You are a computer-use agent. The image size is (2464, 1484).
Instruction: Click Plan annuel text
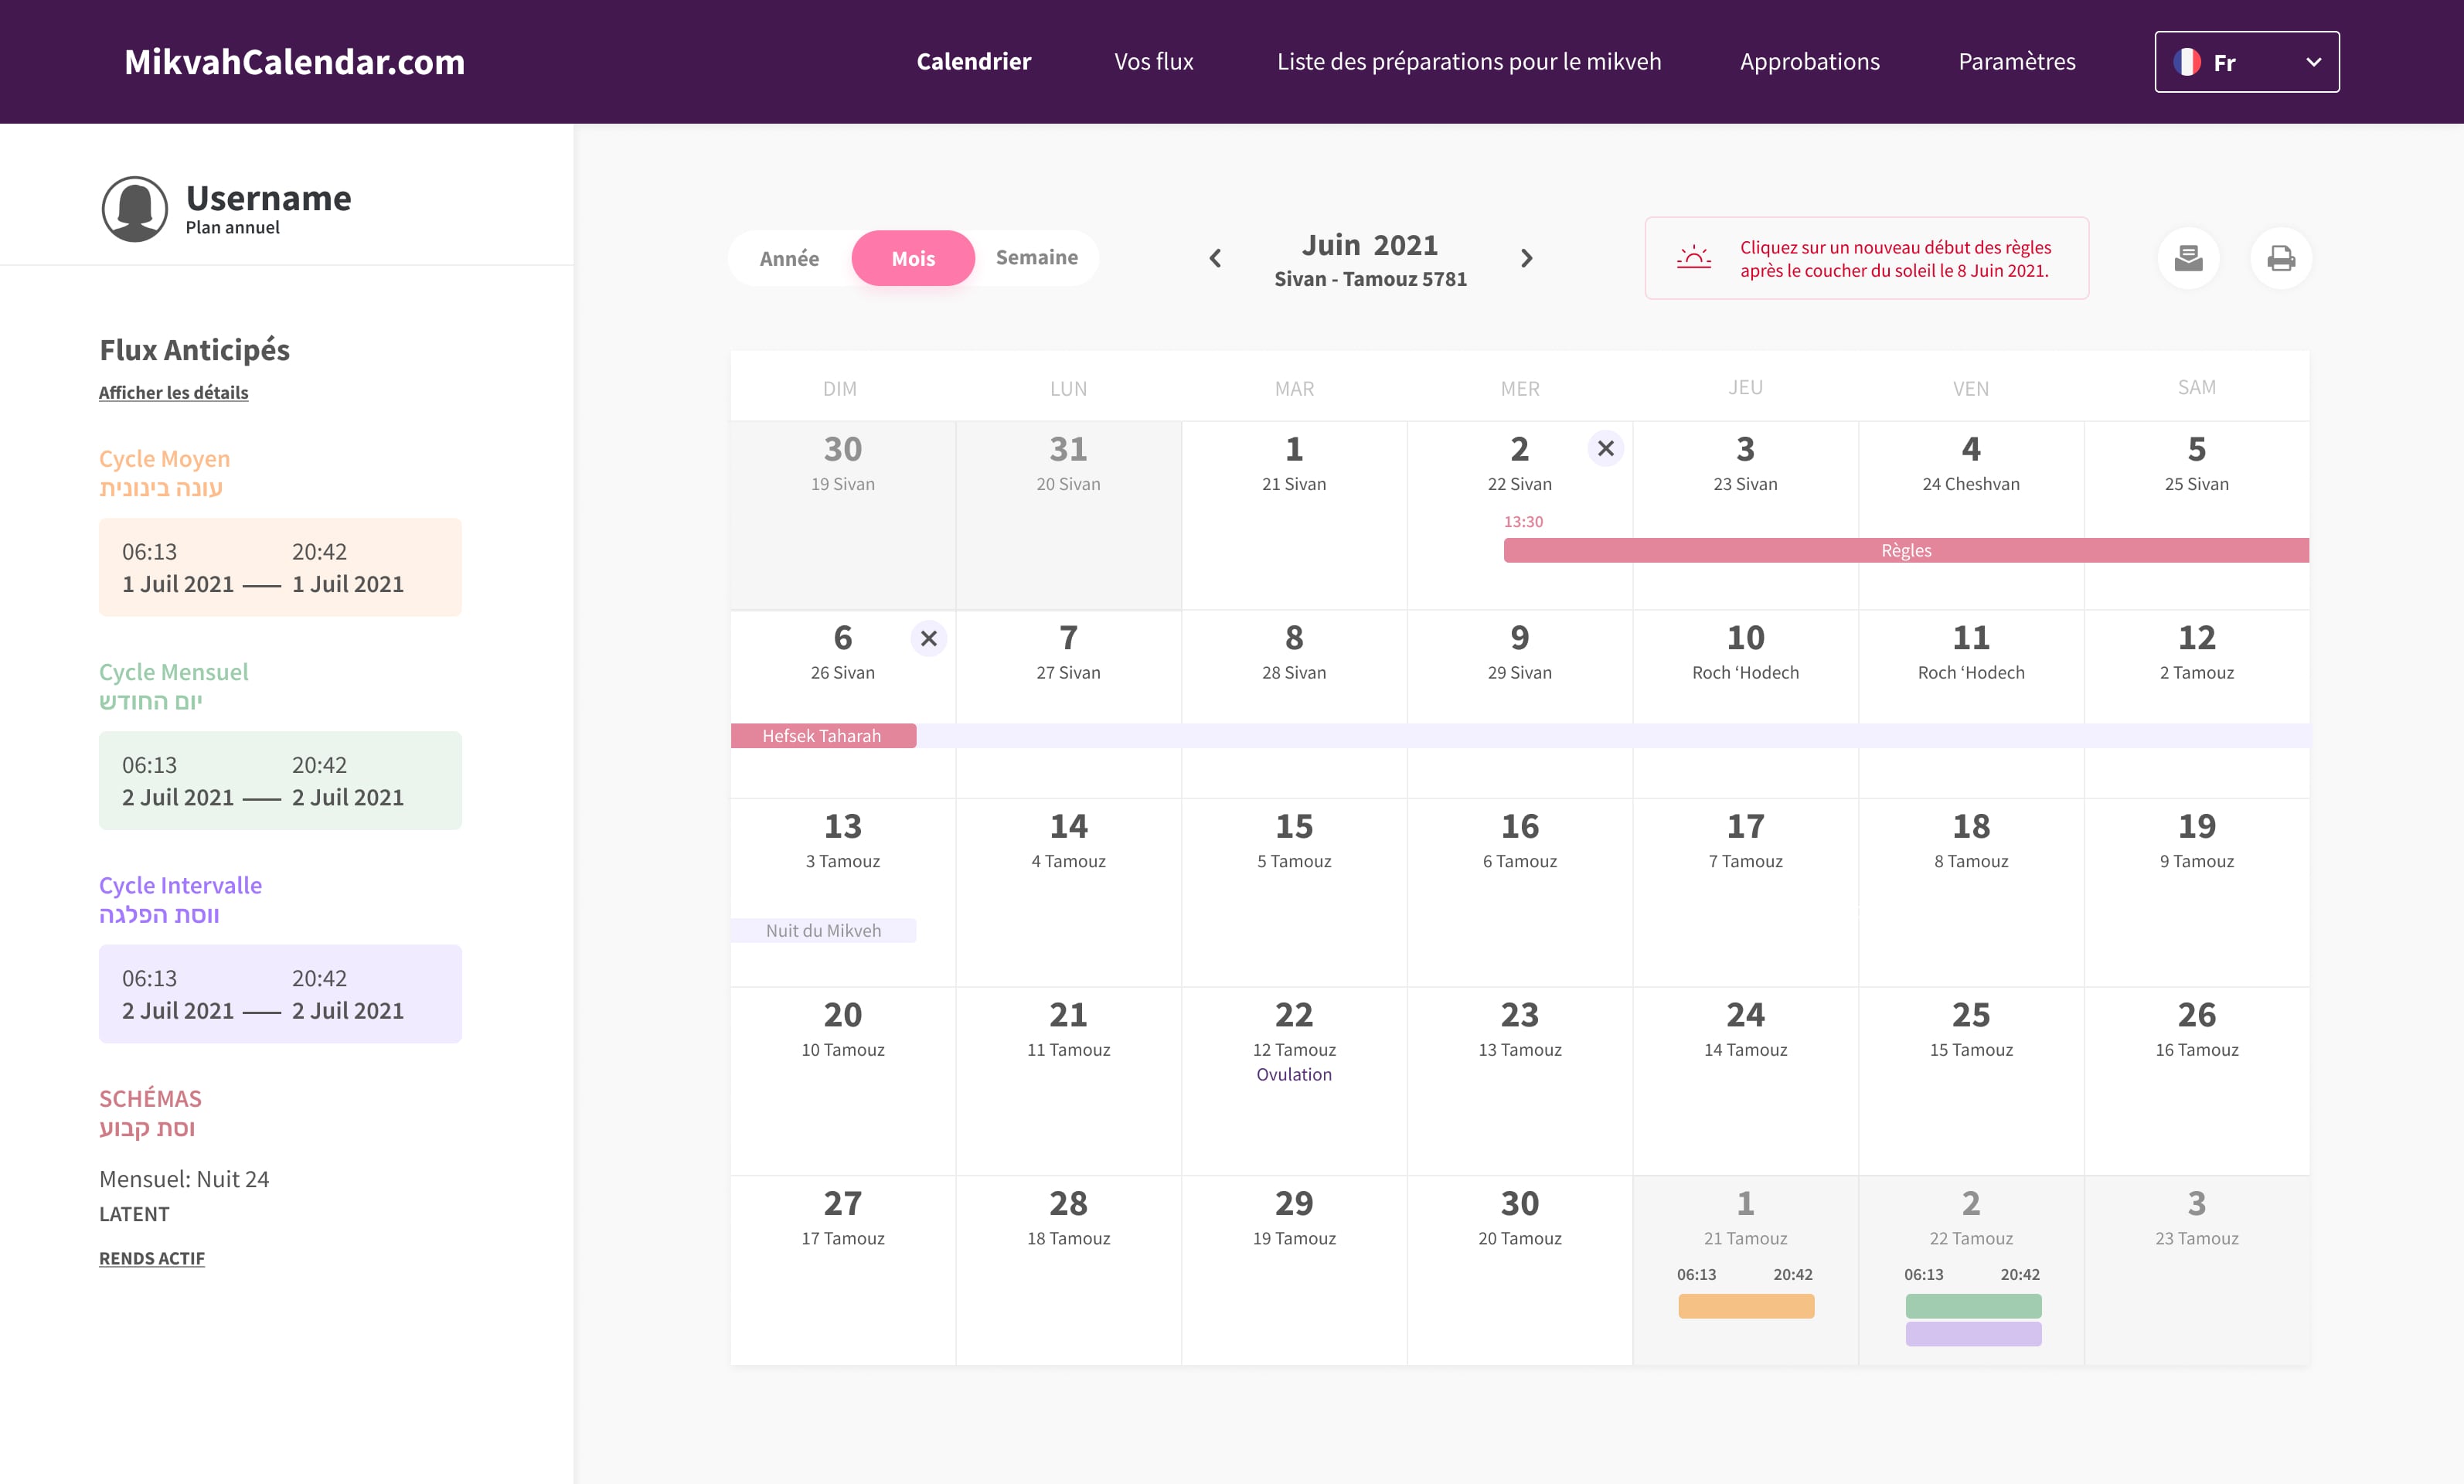point(232,228)
